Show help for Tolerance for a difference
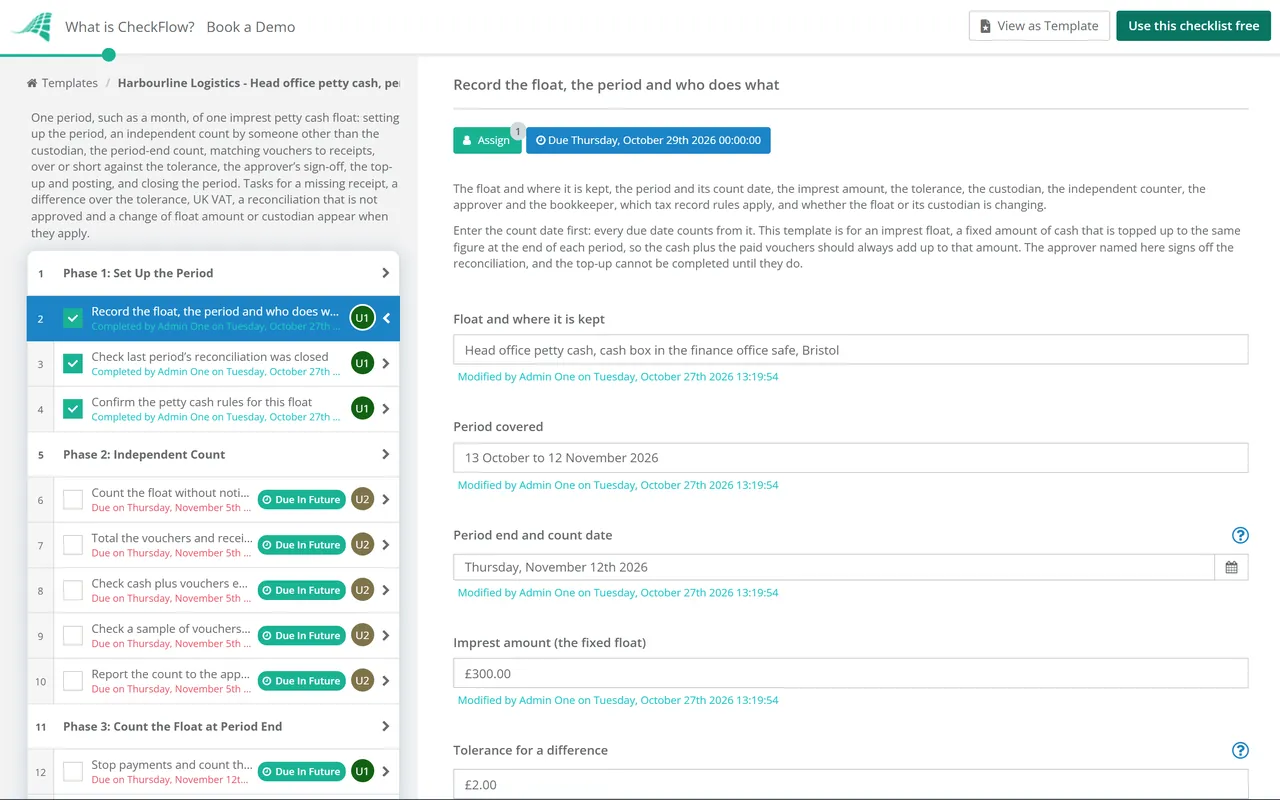Image resolution: width=1280 pixels, height=800 pixels. coord(1240,750)
